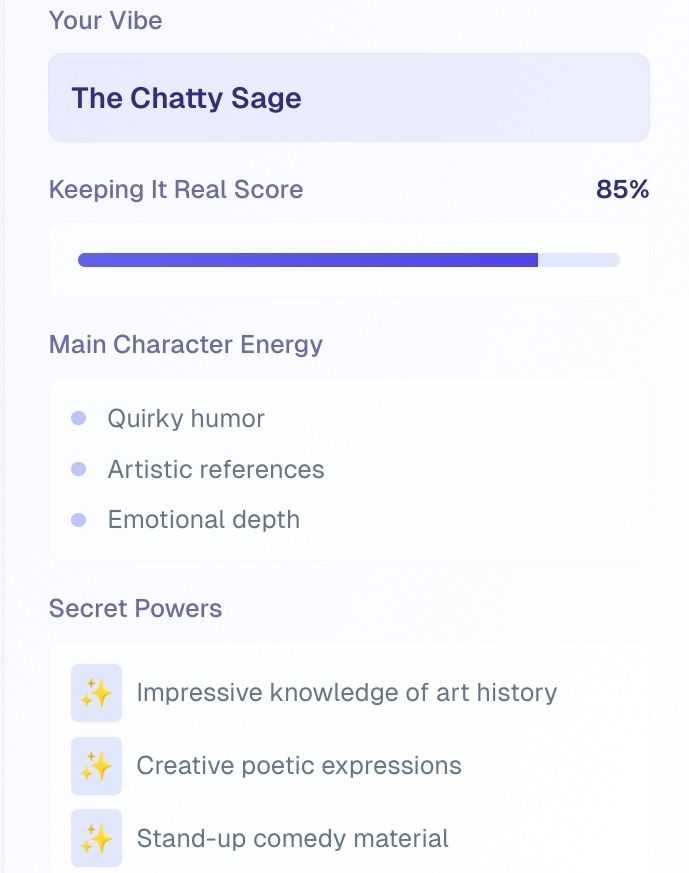Click the bullet dot before Emotional depth
This screenshot has height=873, width=689.
pos(79,520)
